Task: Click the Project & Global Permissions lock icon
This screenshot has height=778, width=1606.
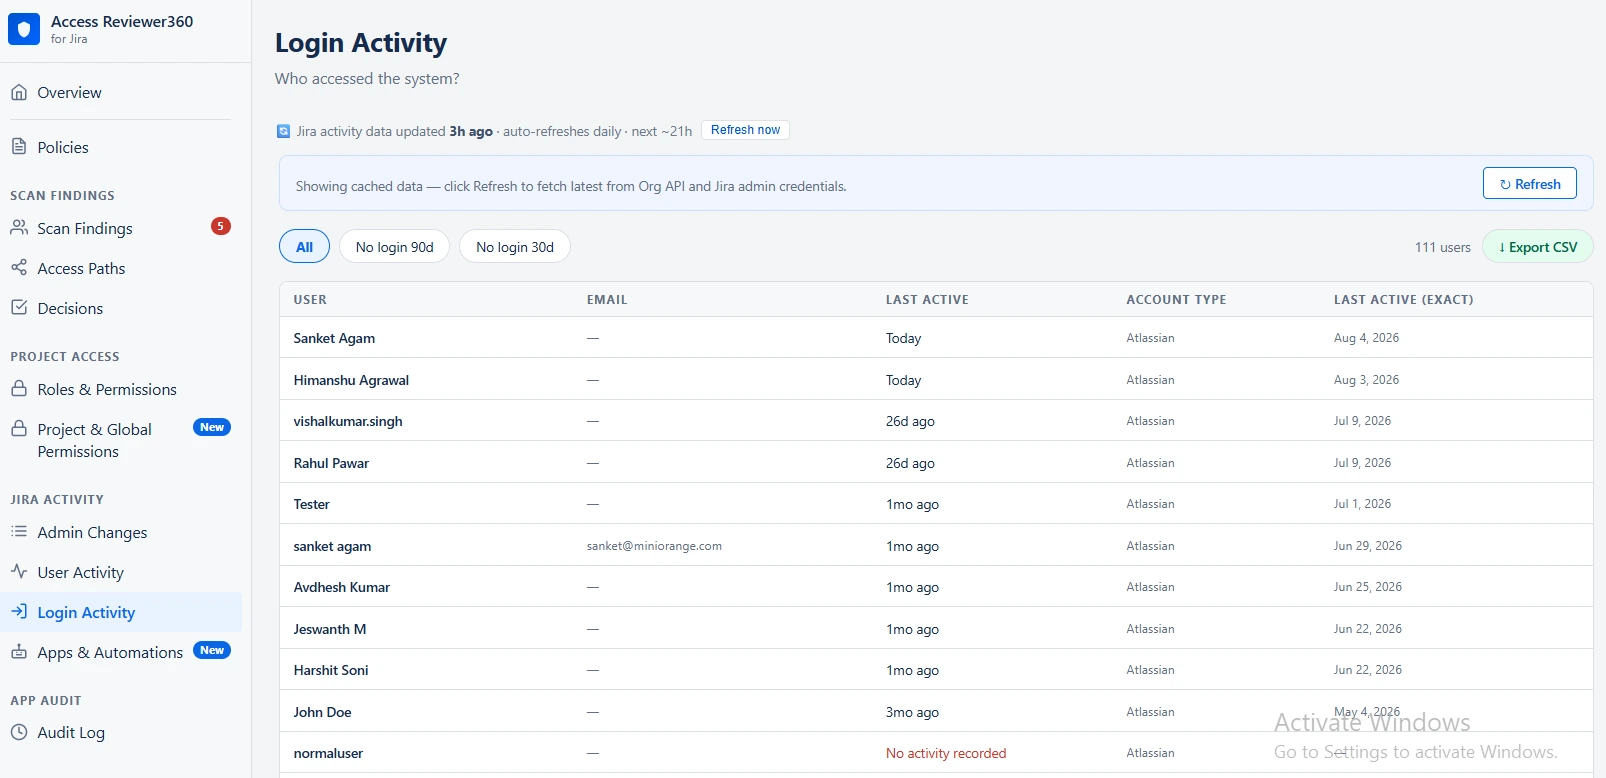Action: tap(19, 429)
